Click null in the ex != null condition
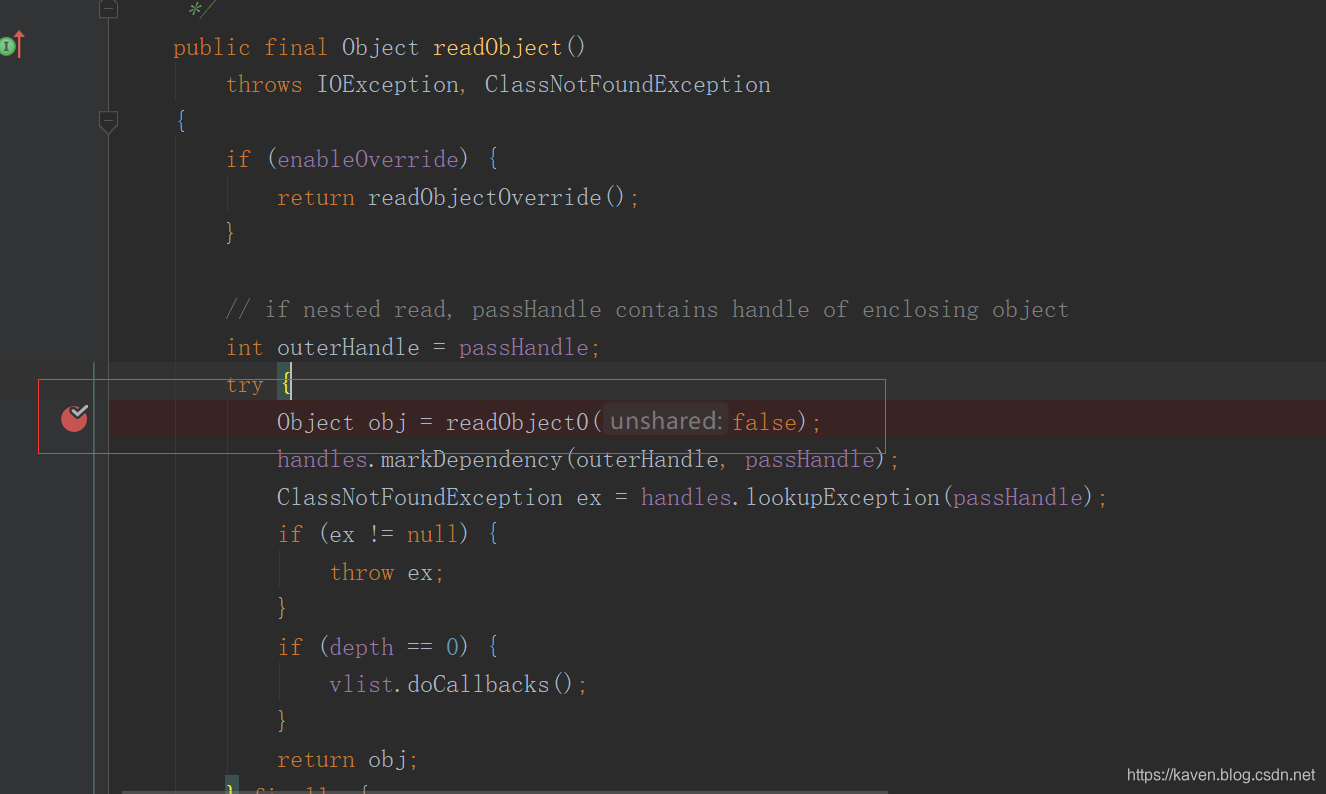1326x794 pixels. (x=432, y=535)
